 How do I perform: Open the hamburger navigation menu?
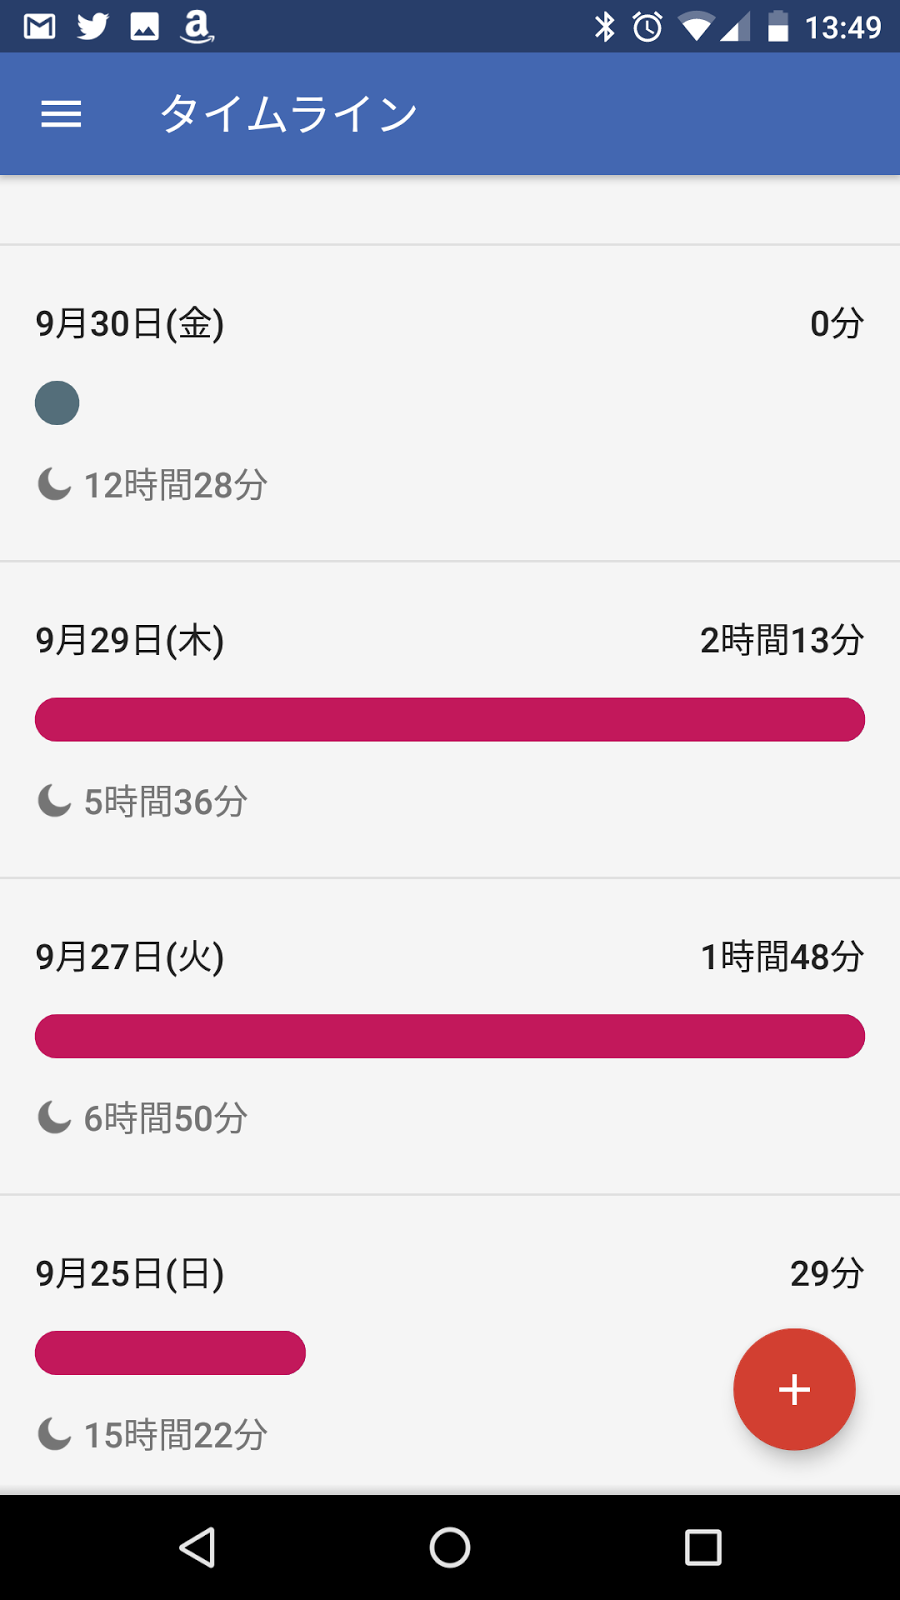pos(61,114)
